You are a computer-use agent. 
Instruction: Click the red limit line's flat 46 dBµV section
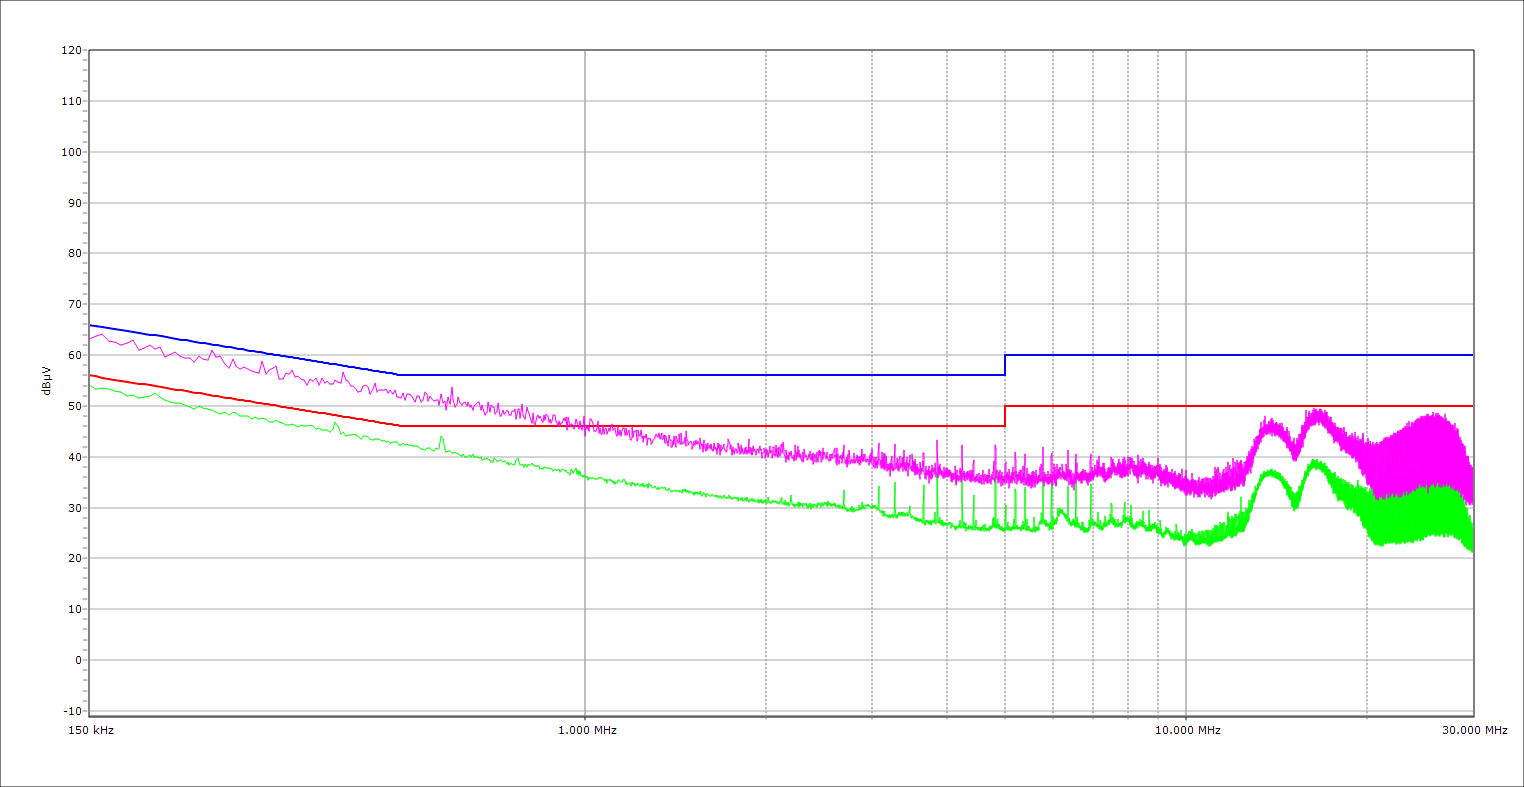700,426
